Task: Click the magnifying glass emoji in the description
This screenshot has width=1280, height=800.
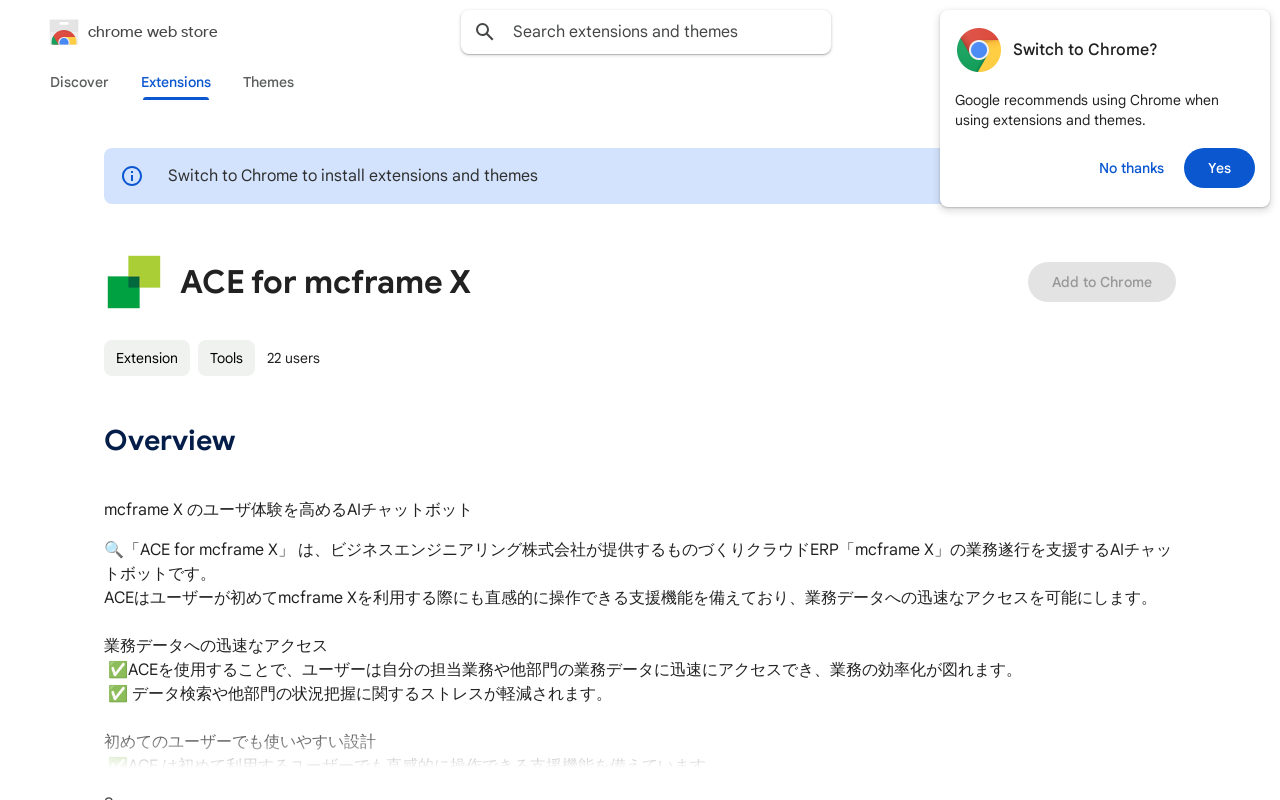Action: [113, 550]
